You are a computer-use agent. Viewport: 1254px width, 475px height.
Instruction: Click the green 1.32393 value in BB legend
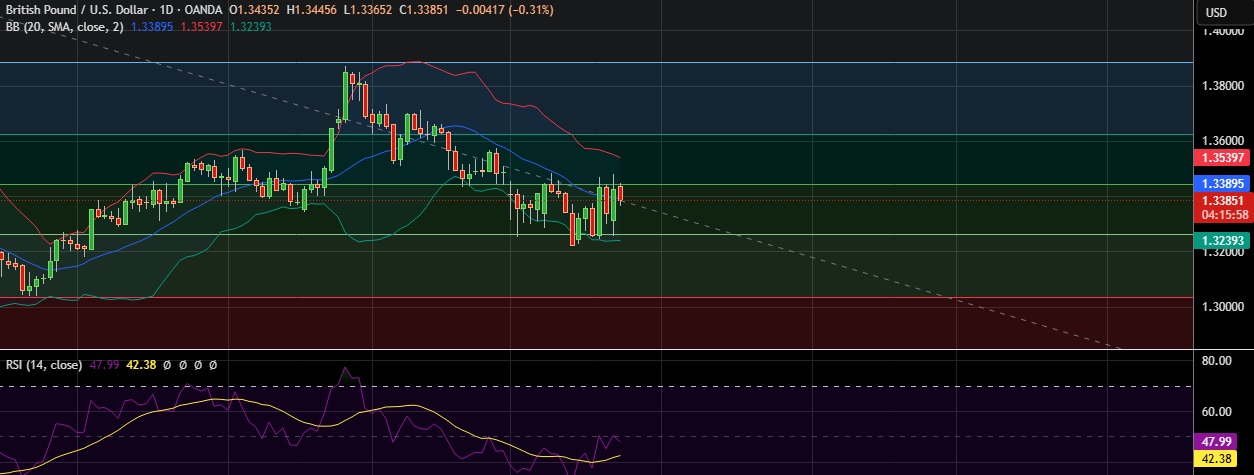[x=250, y=27]
